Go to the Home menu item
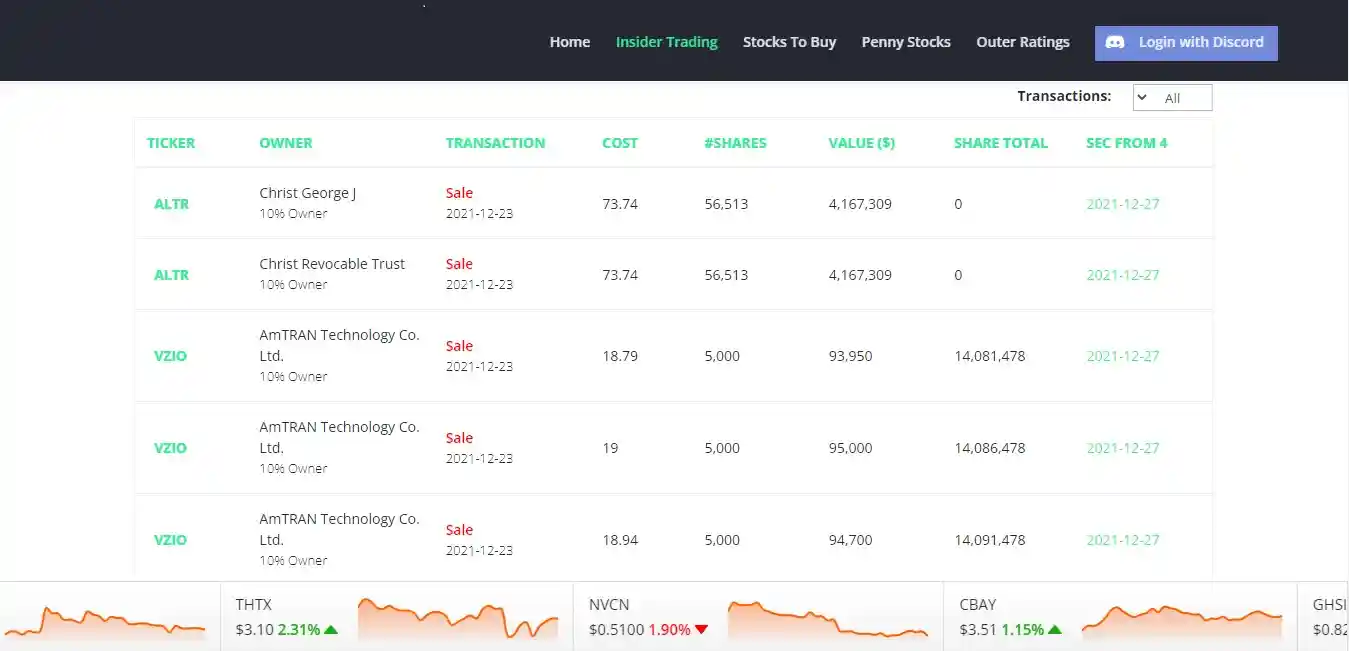 pos(570,42)
